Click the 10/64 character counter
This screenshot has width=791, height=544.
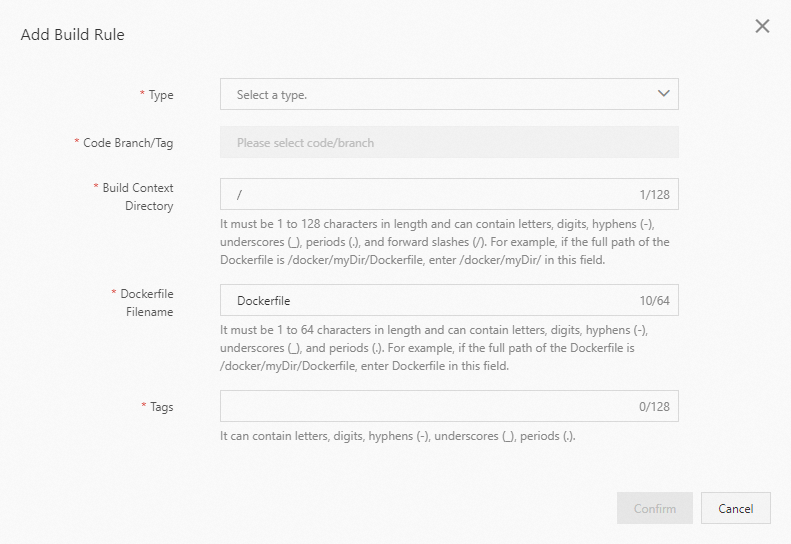click(654, 300)
